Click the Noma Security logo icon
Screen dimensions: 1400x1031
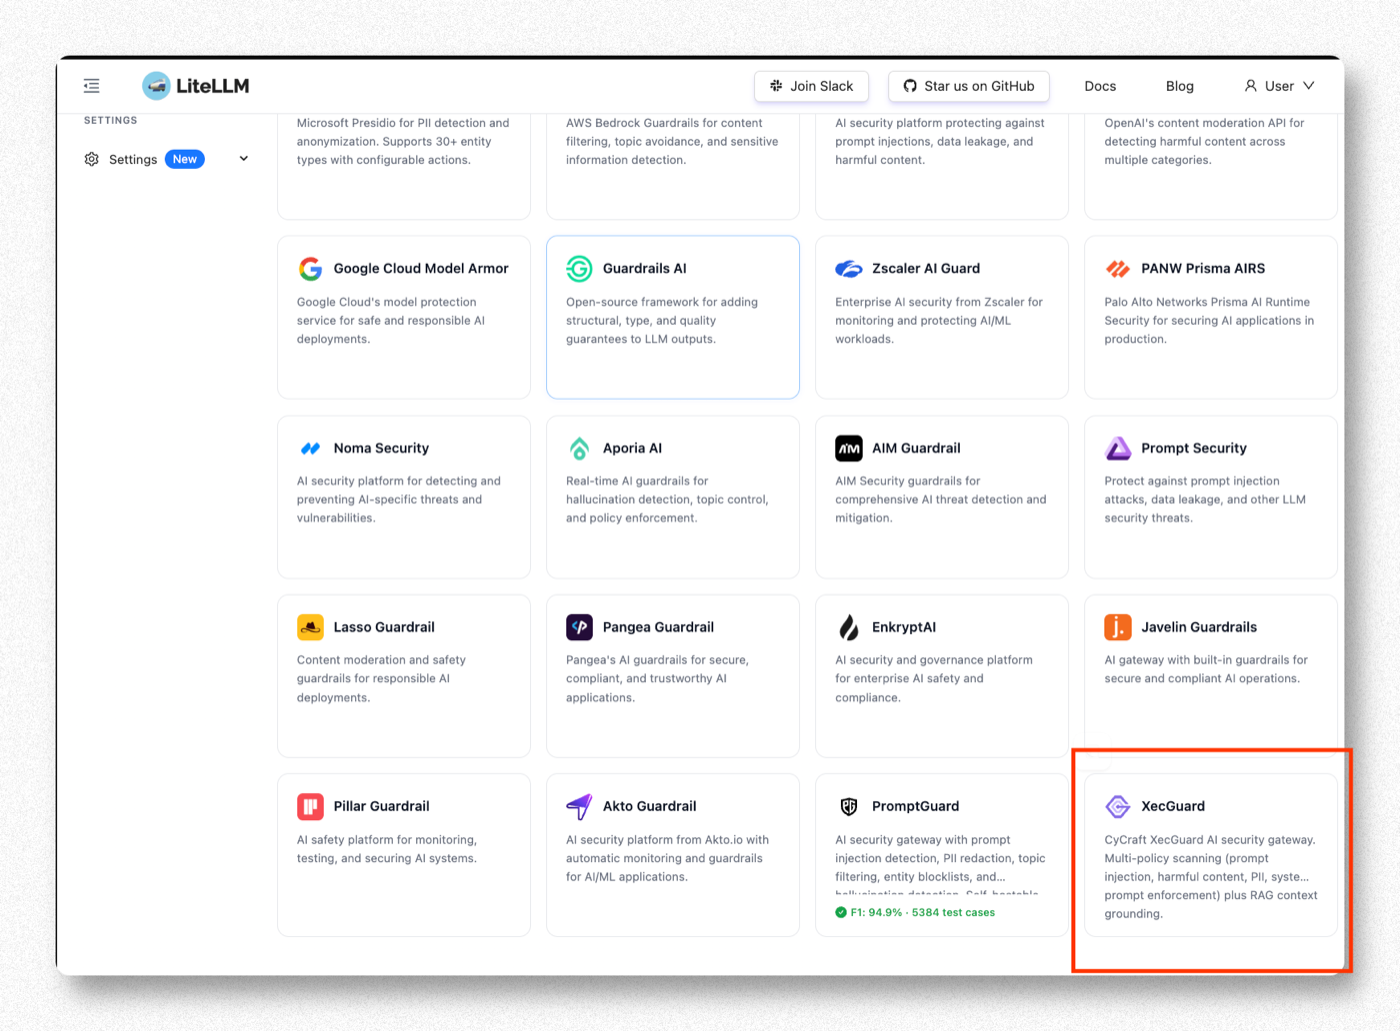click(x=310, y=449)
